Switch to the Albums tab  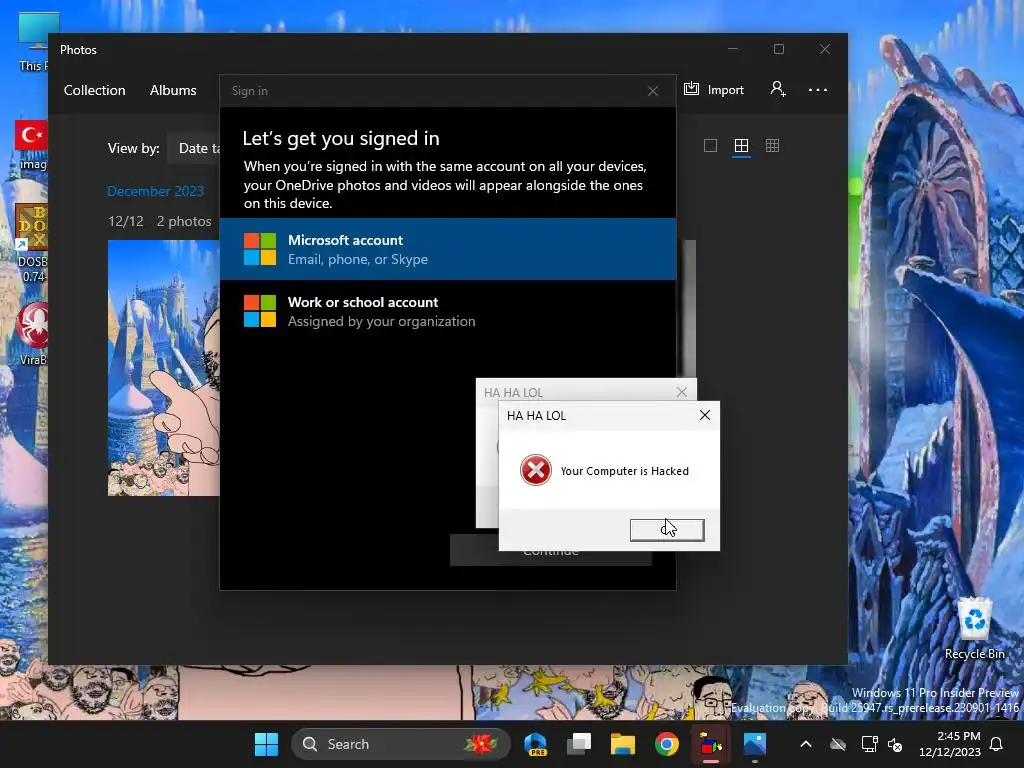click(x=173, y=90)
